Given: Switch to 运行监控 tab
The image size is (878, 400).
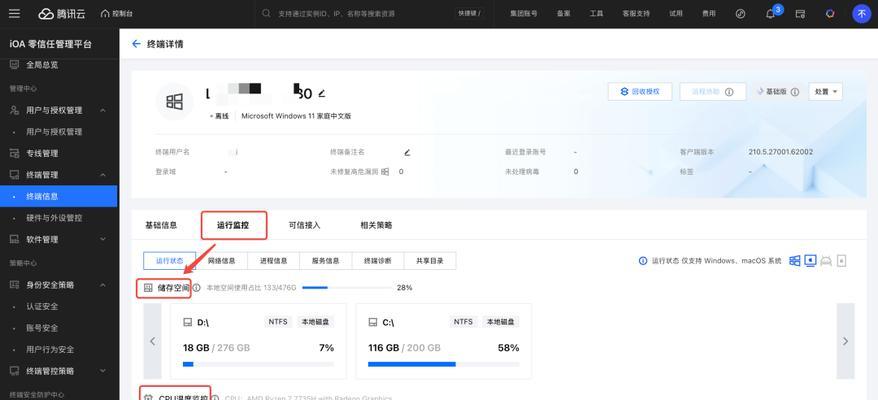Looking at the screenshot, I should pyautogui.click(x=233, y=225).
